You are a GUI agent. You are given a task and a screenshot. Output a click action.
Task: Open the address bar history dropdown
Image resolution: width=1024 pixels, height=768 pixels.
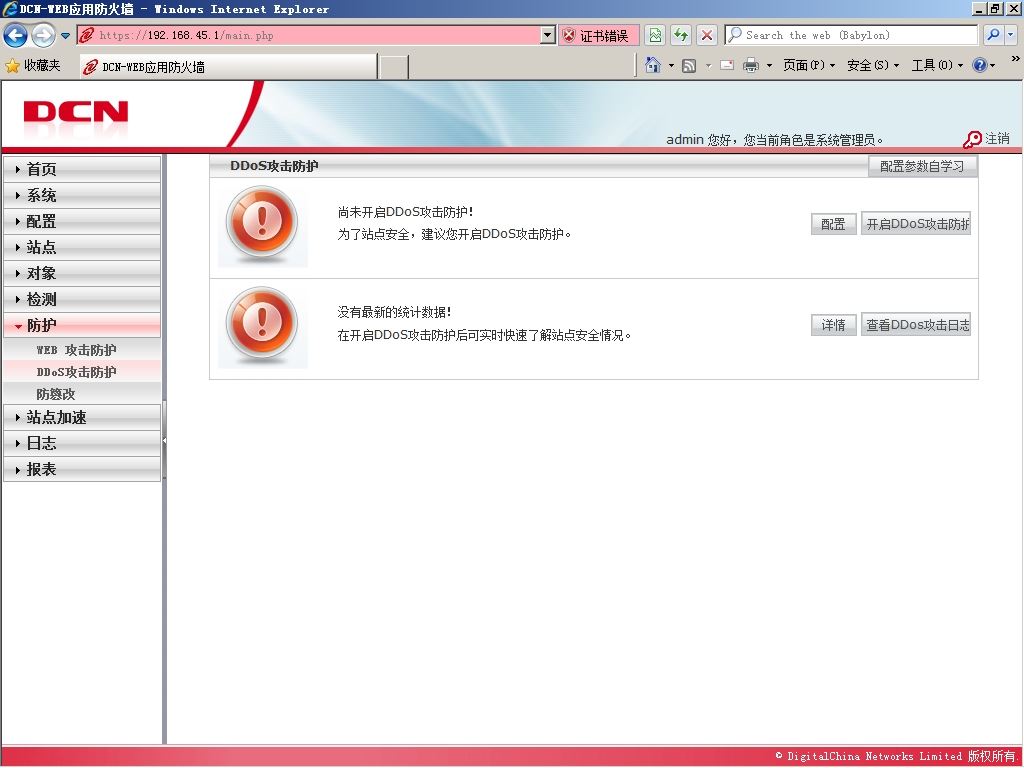pos(548,35)
